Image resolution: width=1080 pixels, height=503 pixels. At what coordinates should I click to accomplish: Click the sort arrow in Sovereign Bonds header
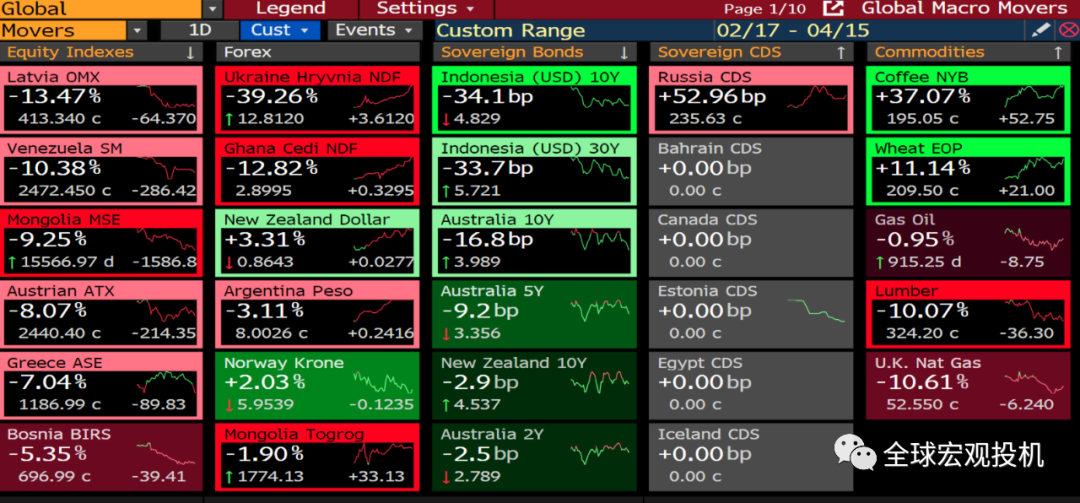click(x=624, y=52)
